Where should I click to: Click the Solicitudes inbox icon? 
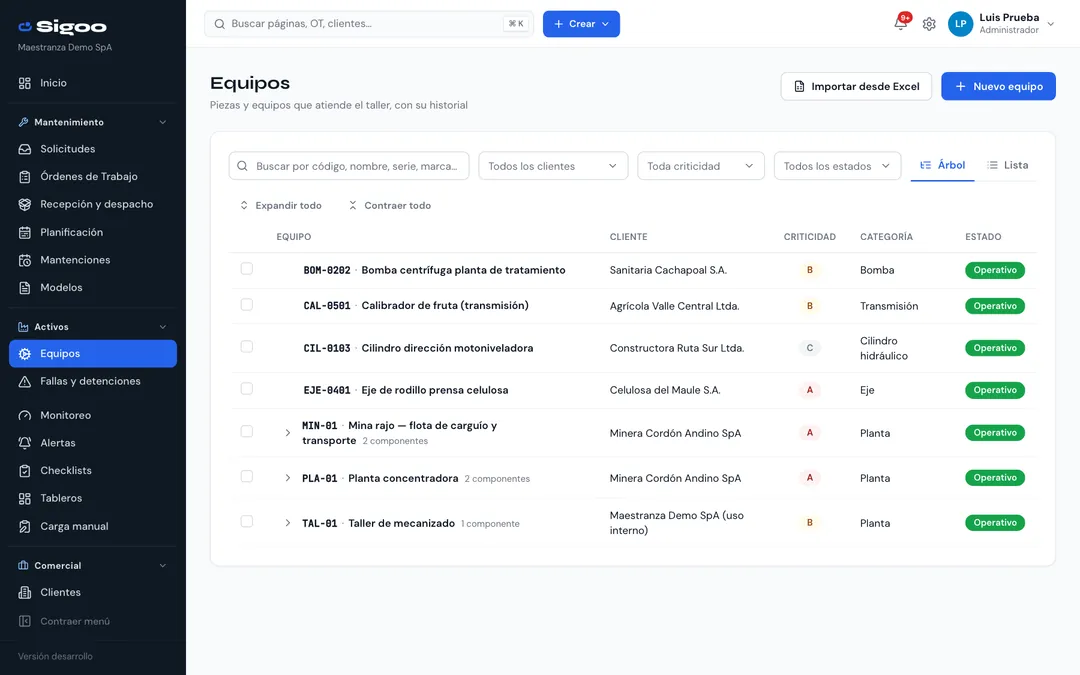coord(25,149)
